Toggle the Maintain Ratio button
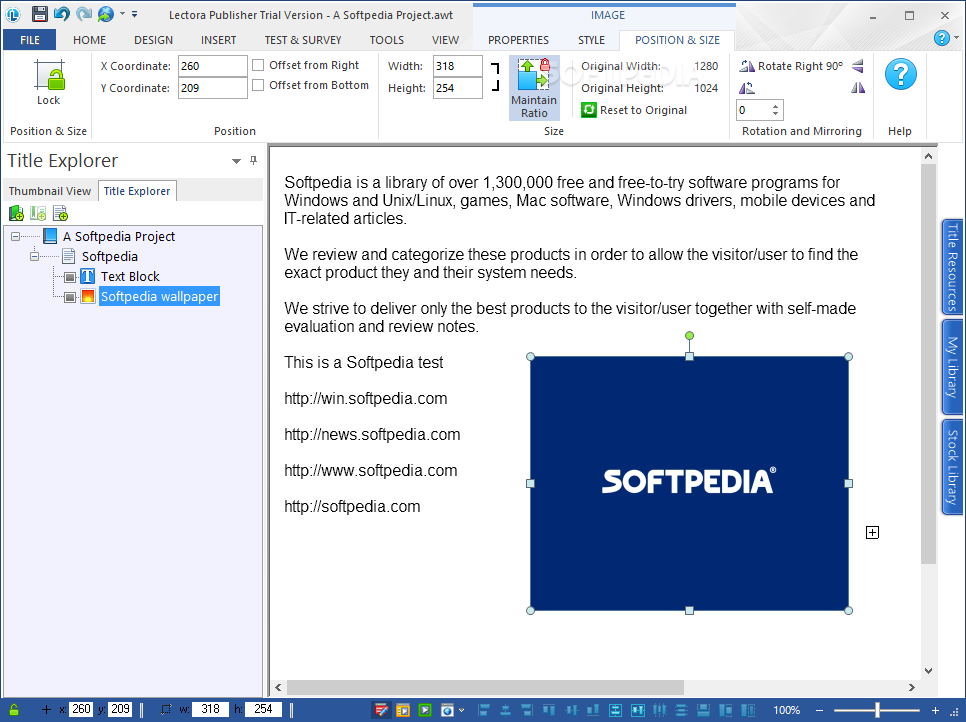Viewport: 966px width, 722px height. [534, 88]
